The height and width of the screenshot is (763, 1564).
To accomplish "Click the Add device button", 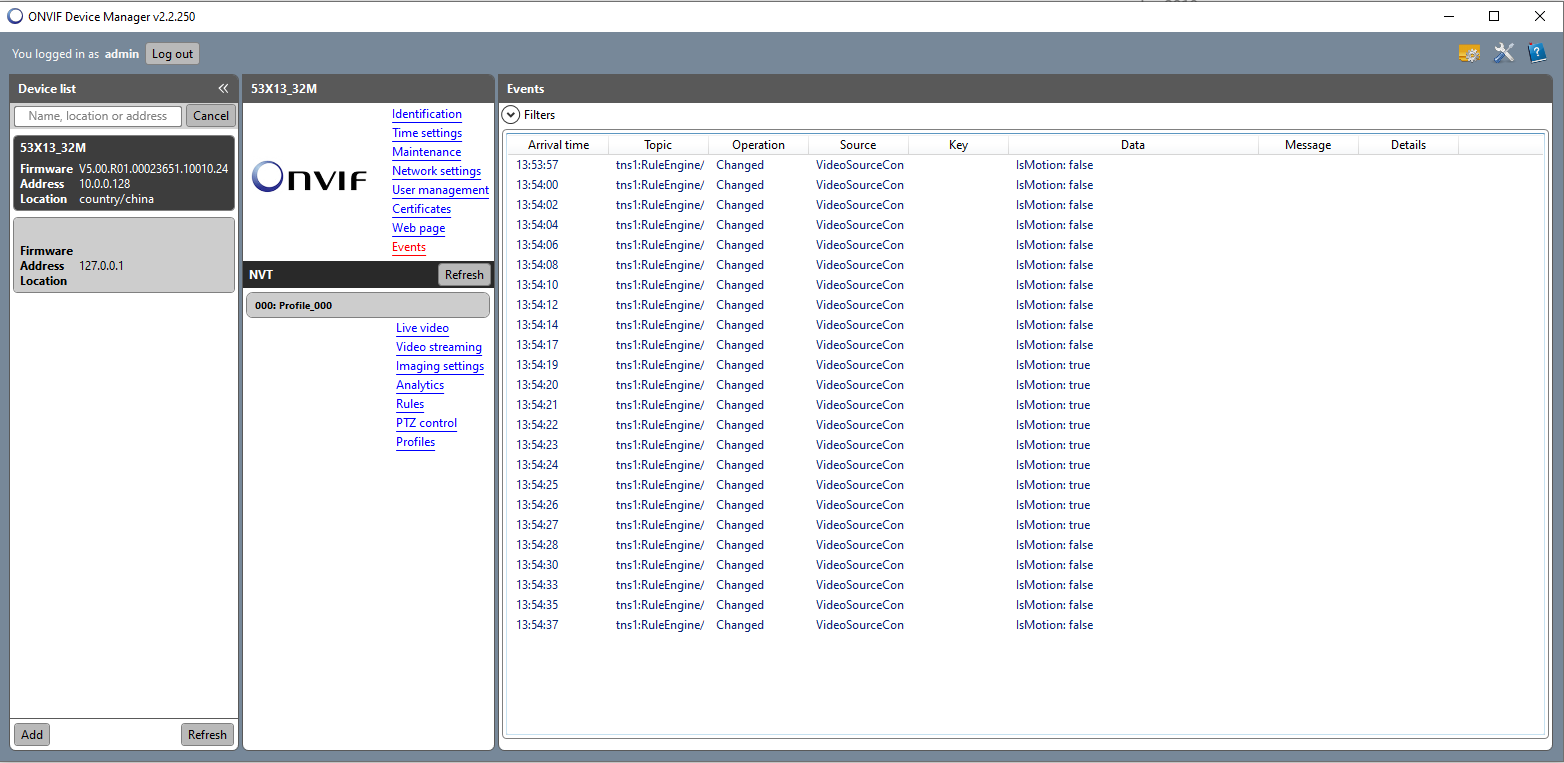I will [32, 735].
